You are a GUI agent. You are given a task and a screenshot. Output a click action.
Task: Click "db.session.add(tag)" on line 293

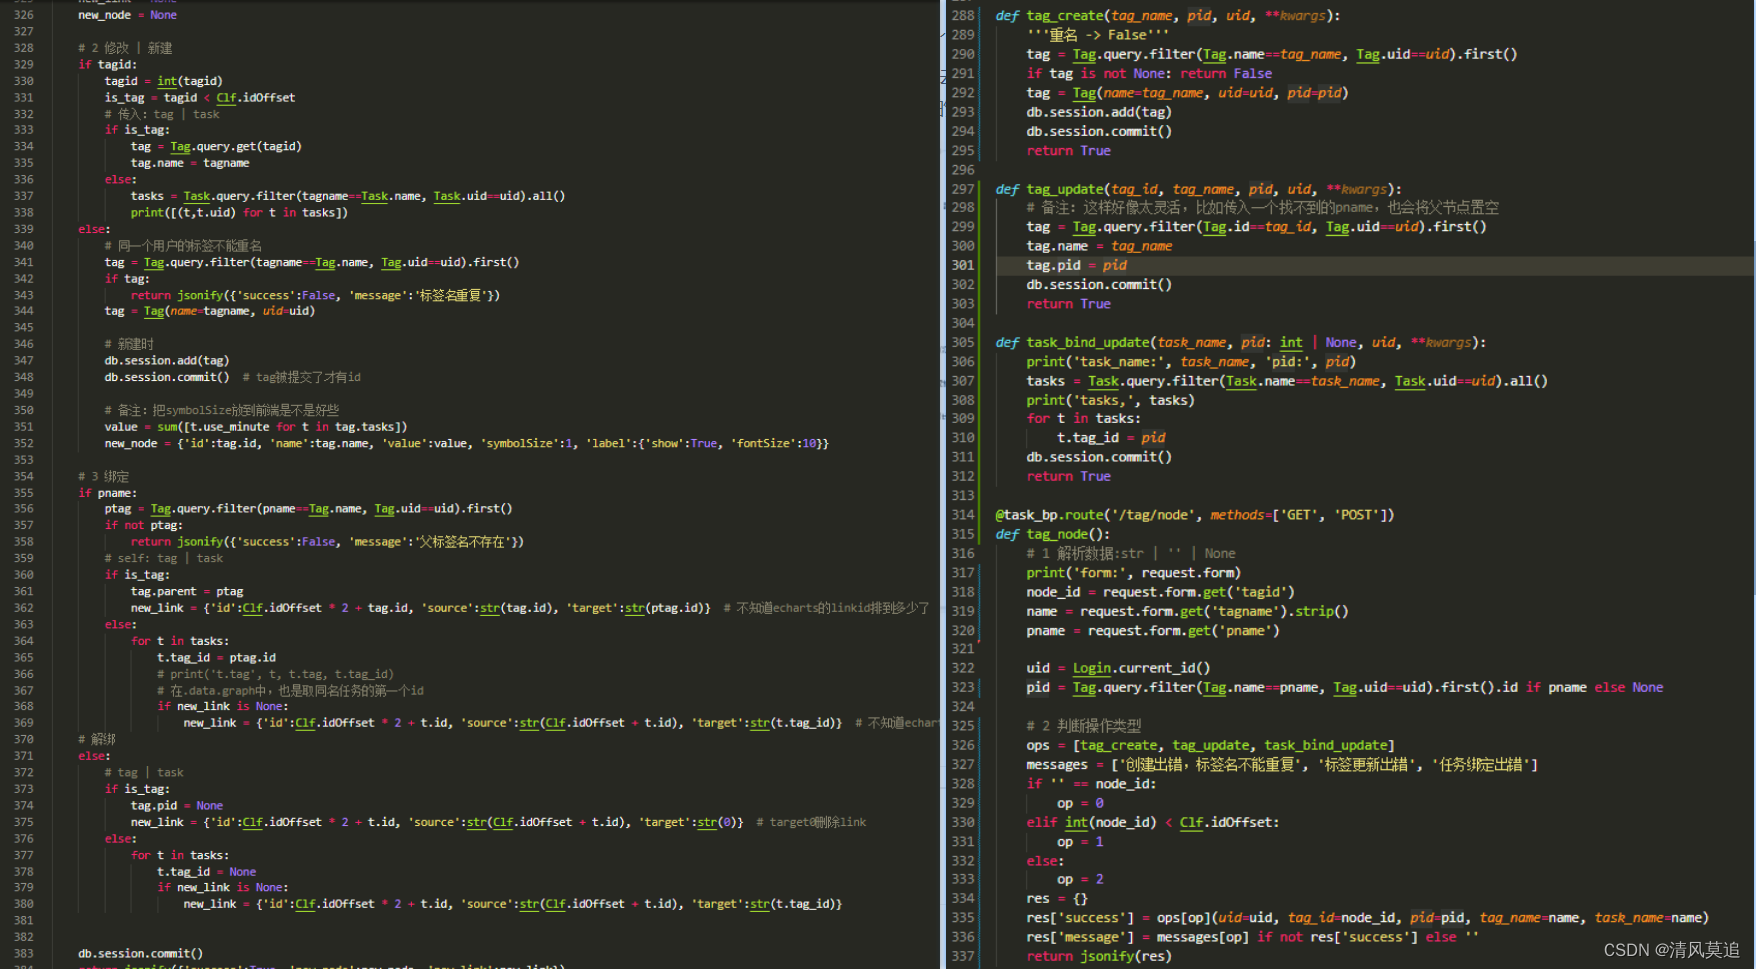click(x=1098, y=112)
